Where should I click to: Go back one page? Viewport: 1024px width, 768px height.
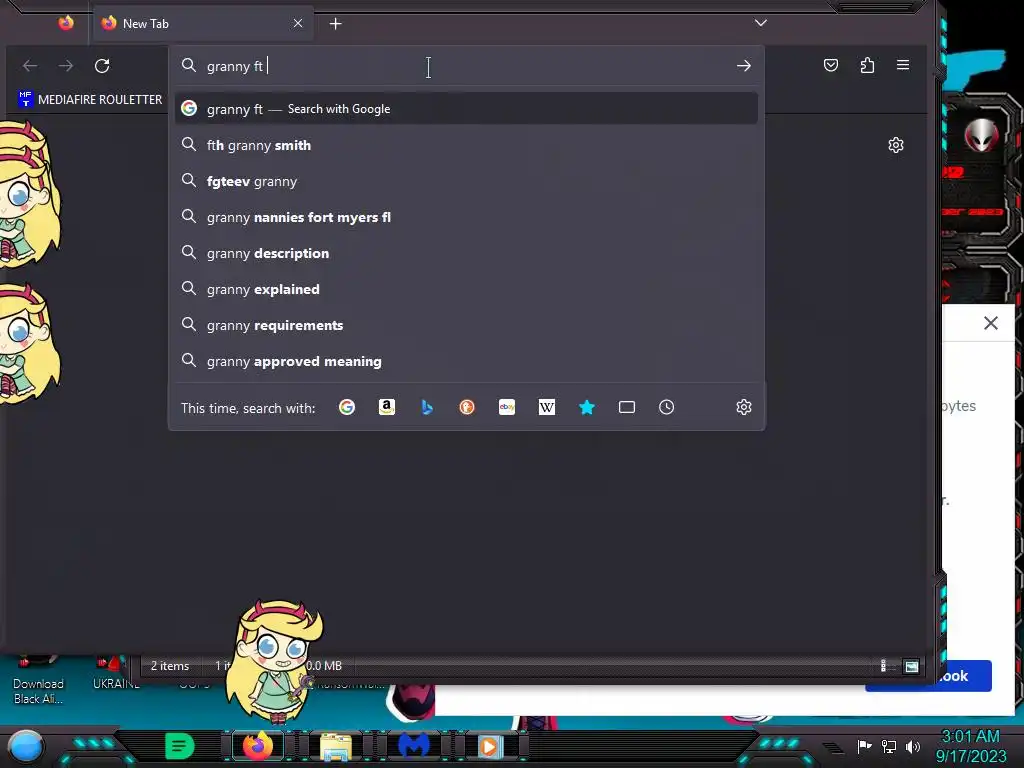click(30, 66)
